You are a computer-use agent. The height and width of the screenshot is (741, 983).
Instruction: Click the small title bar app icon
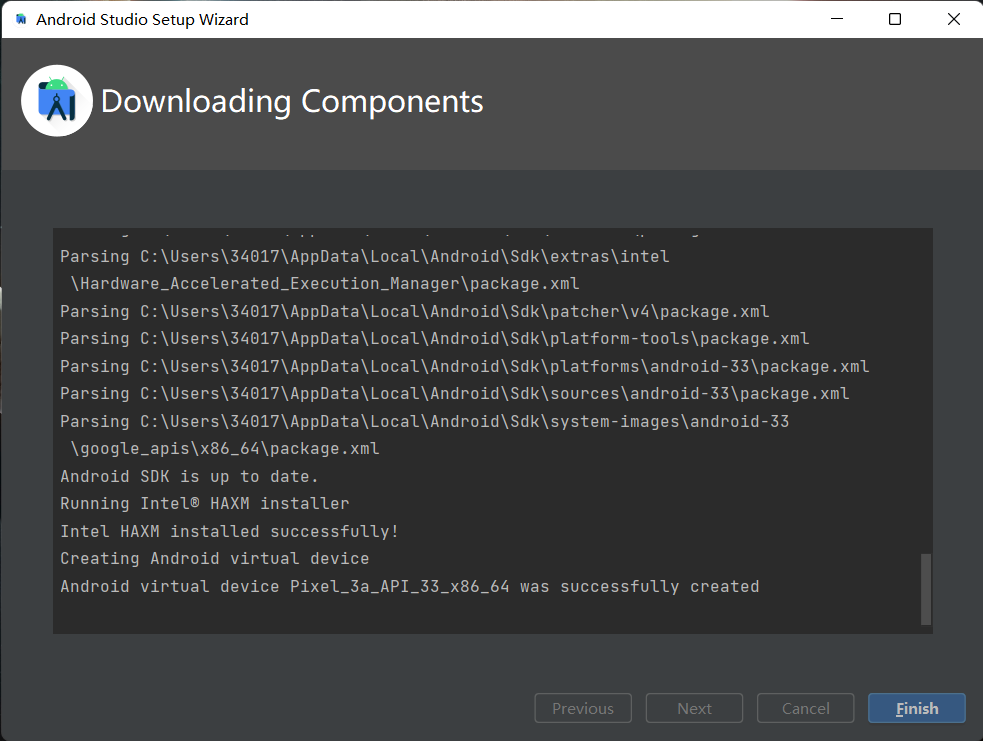point(21,20)
